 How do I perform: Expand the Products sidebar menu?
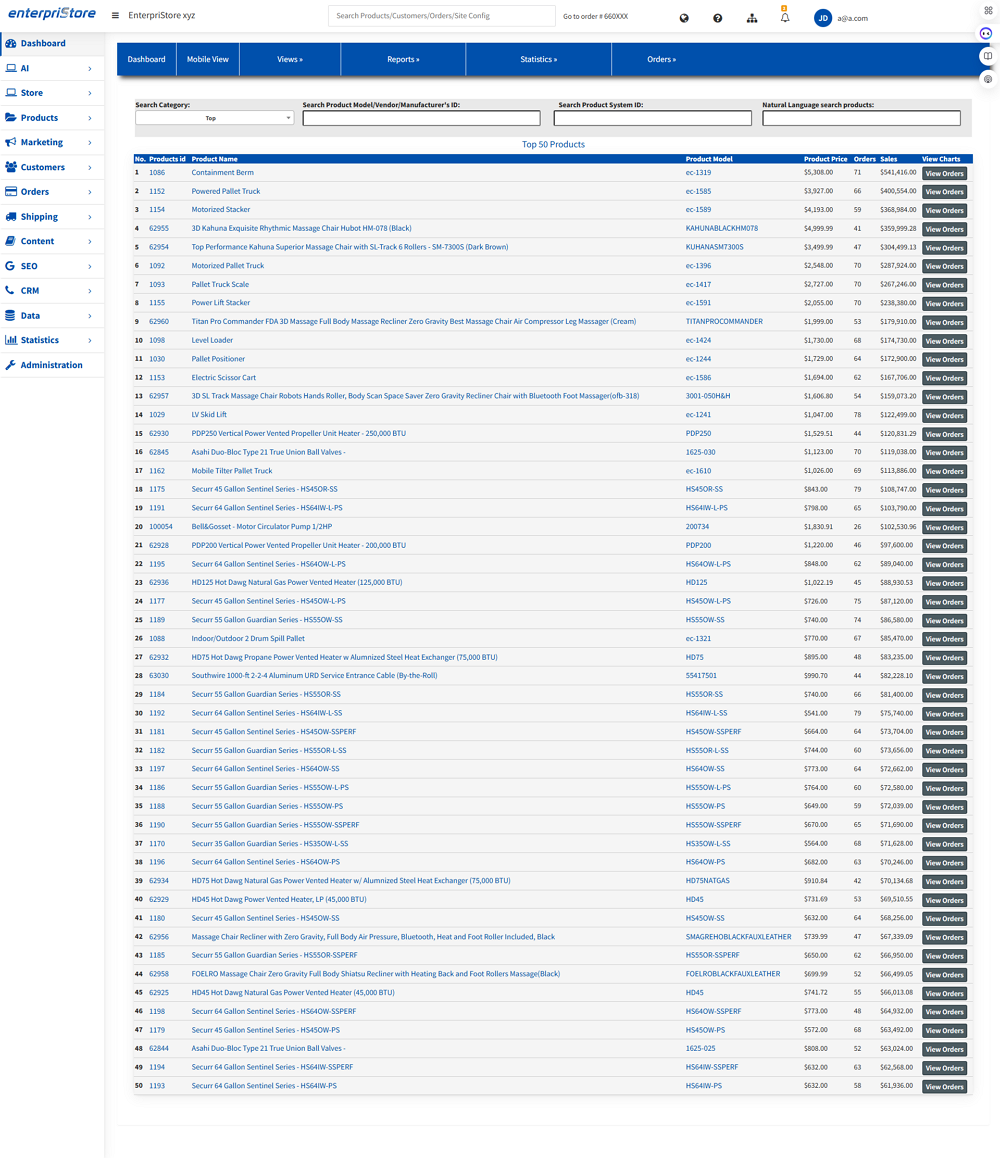[x=52, y=118]
